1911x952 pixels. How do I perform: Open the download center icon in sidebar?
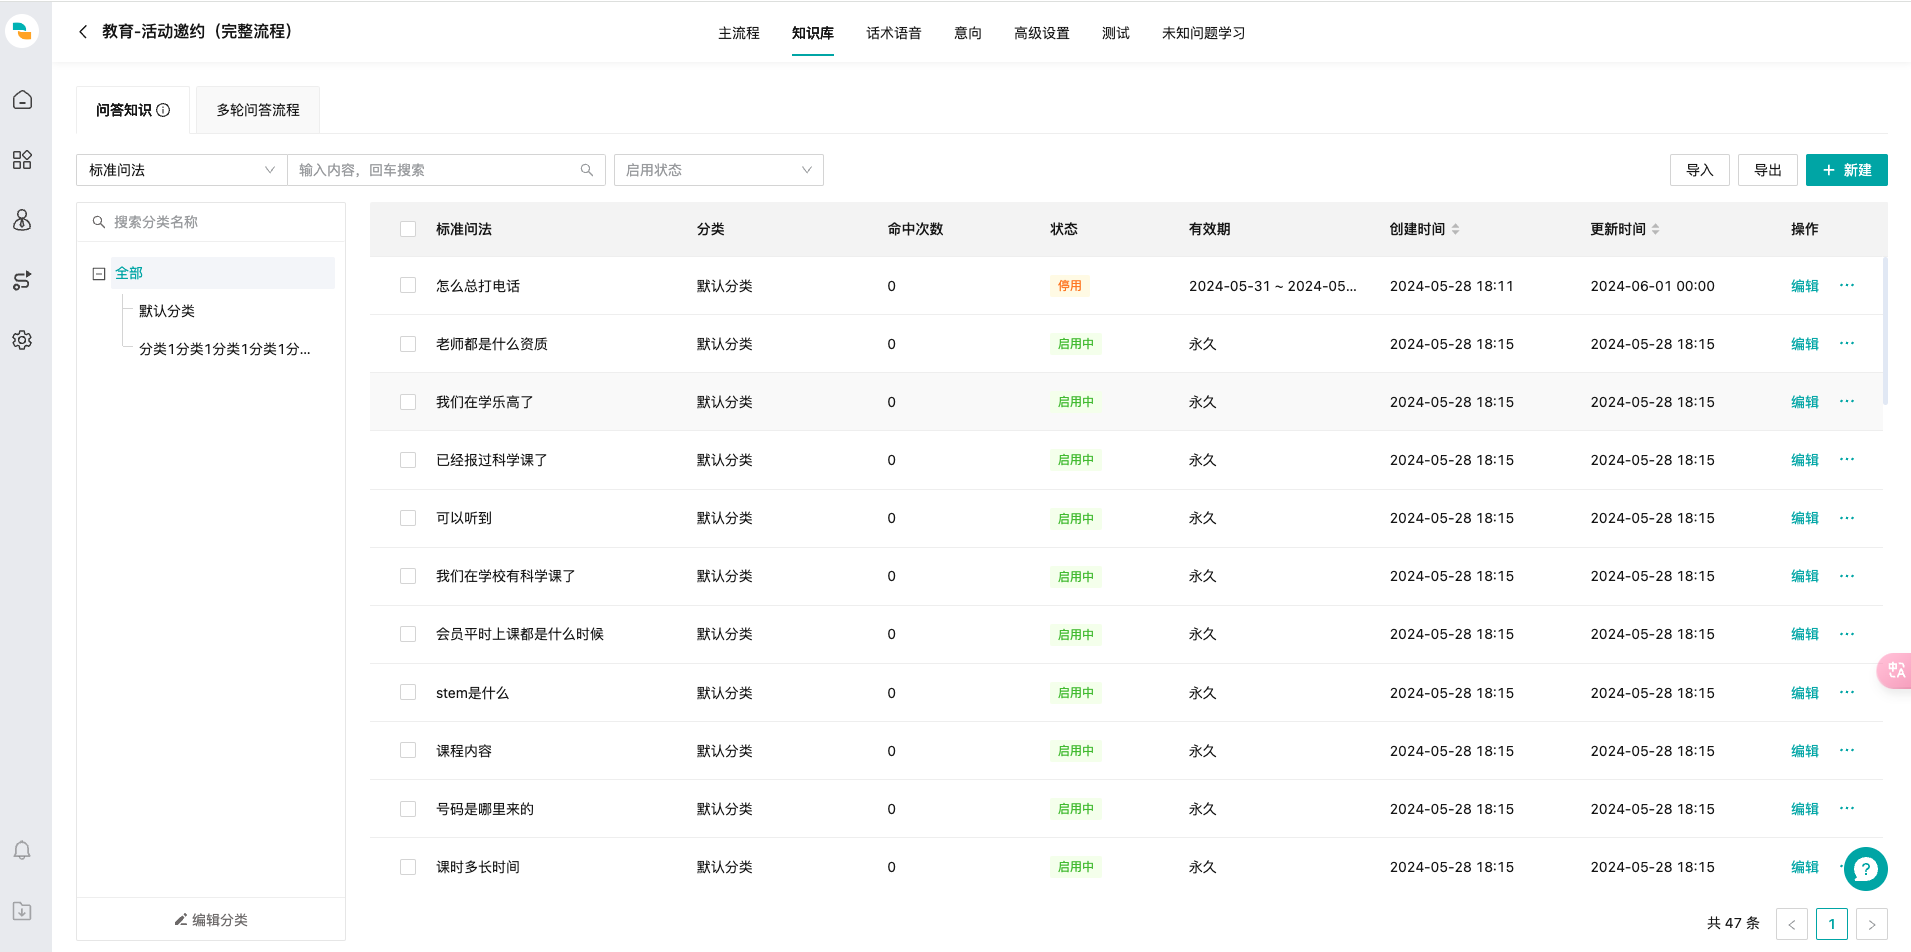click(x=22, y=911)
